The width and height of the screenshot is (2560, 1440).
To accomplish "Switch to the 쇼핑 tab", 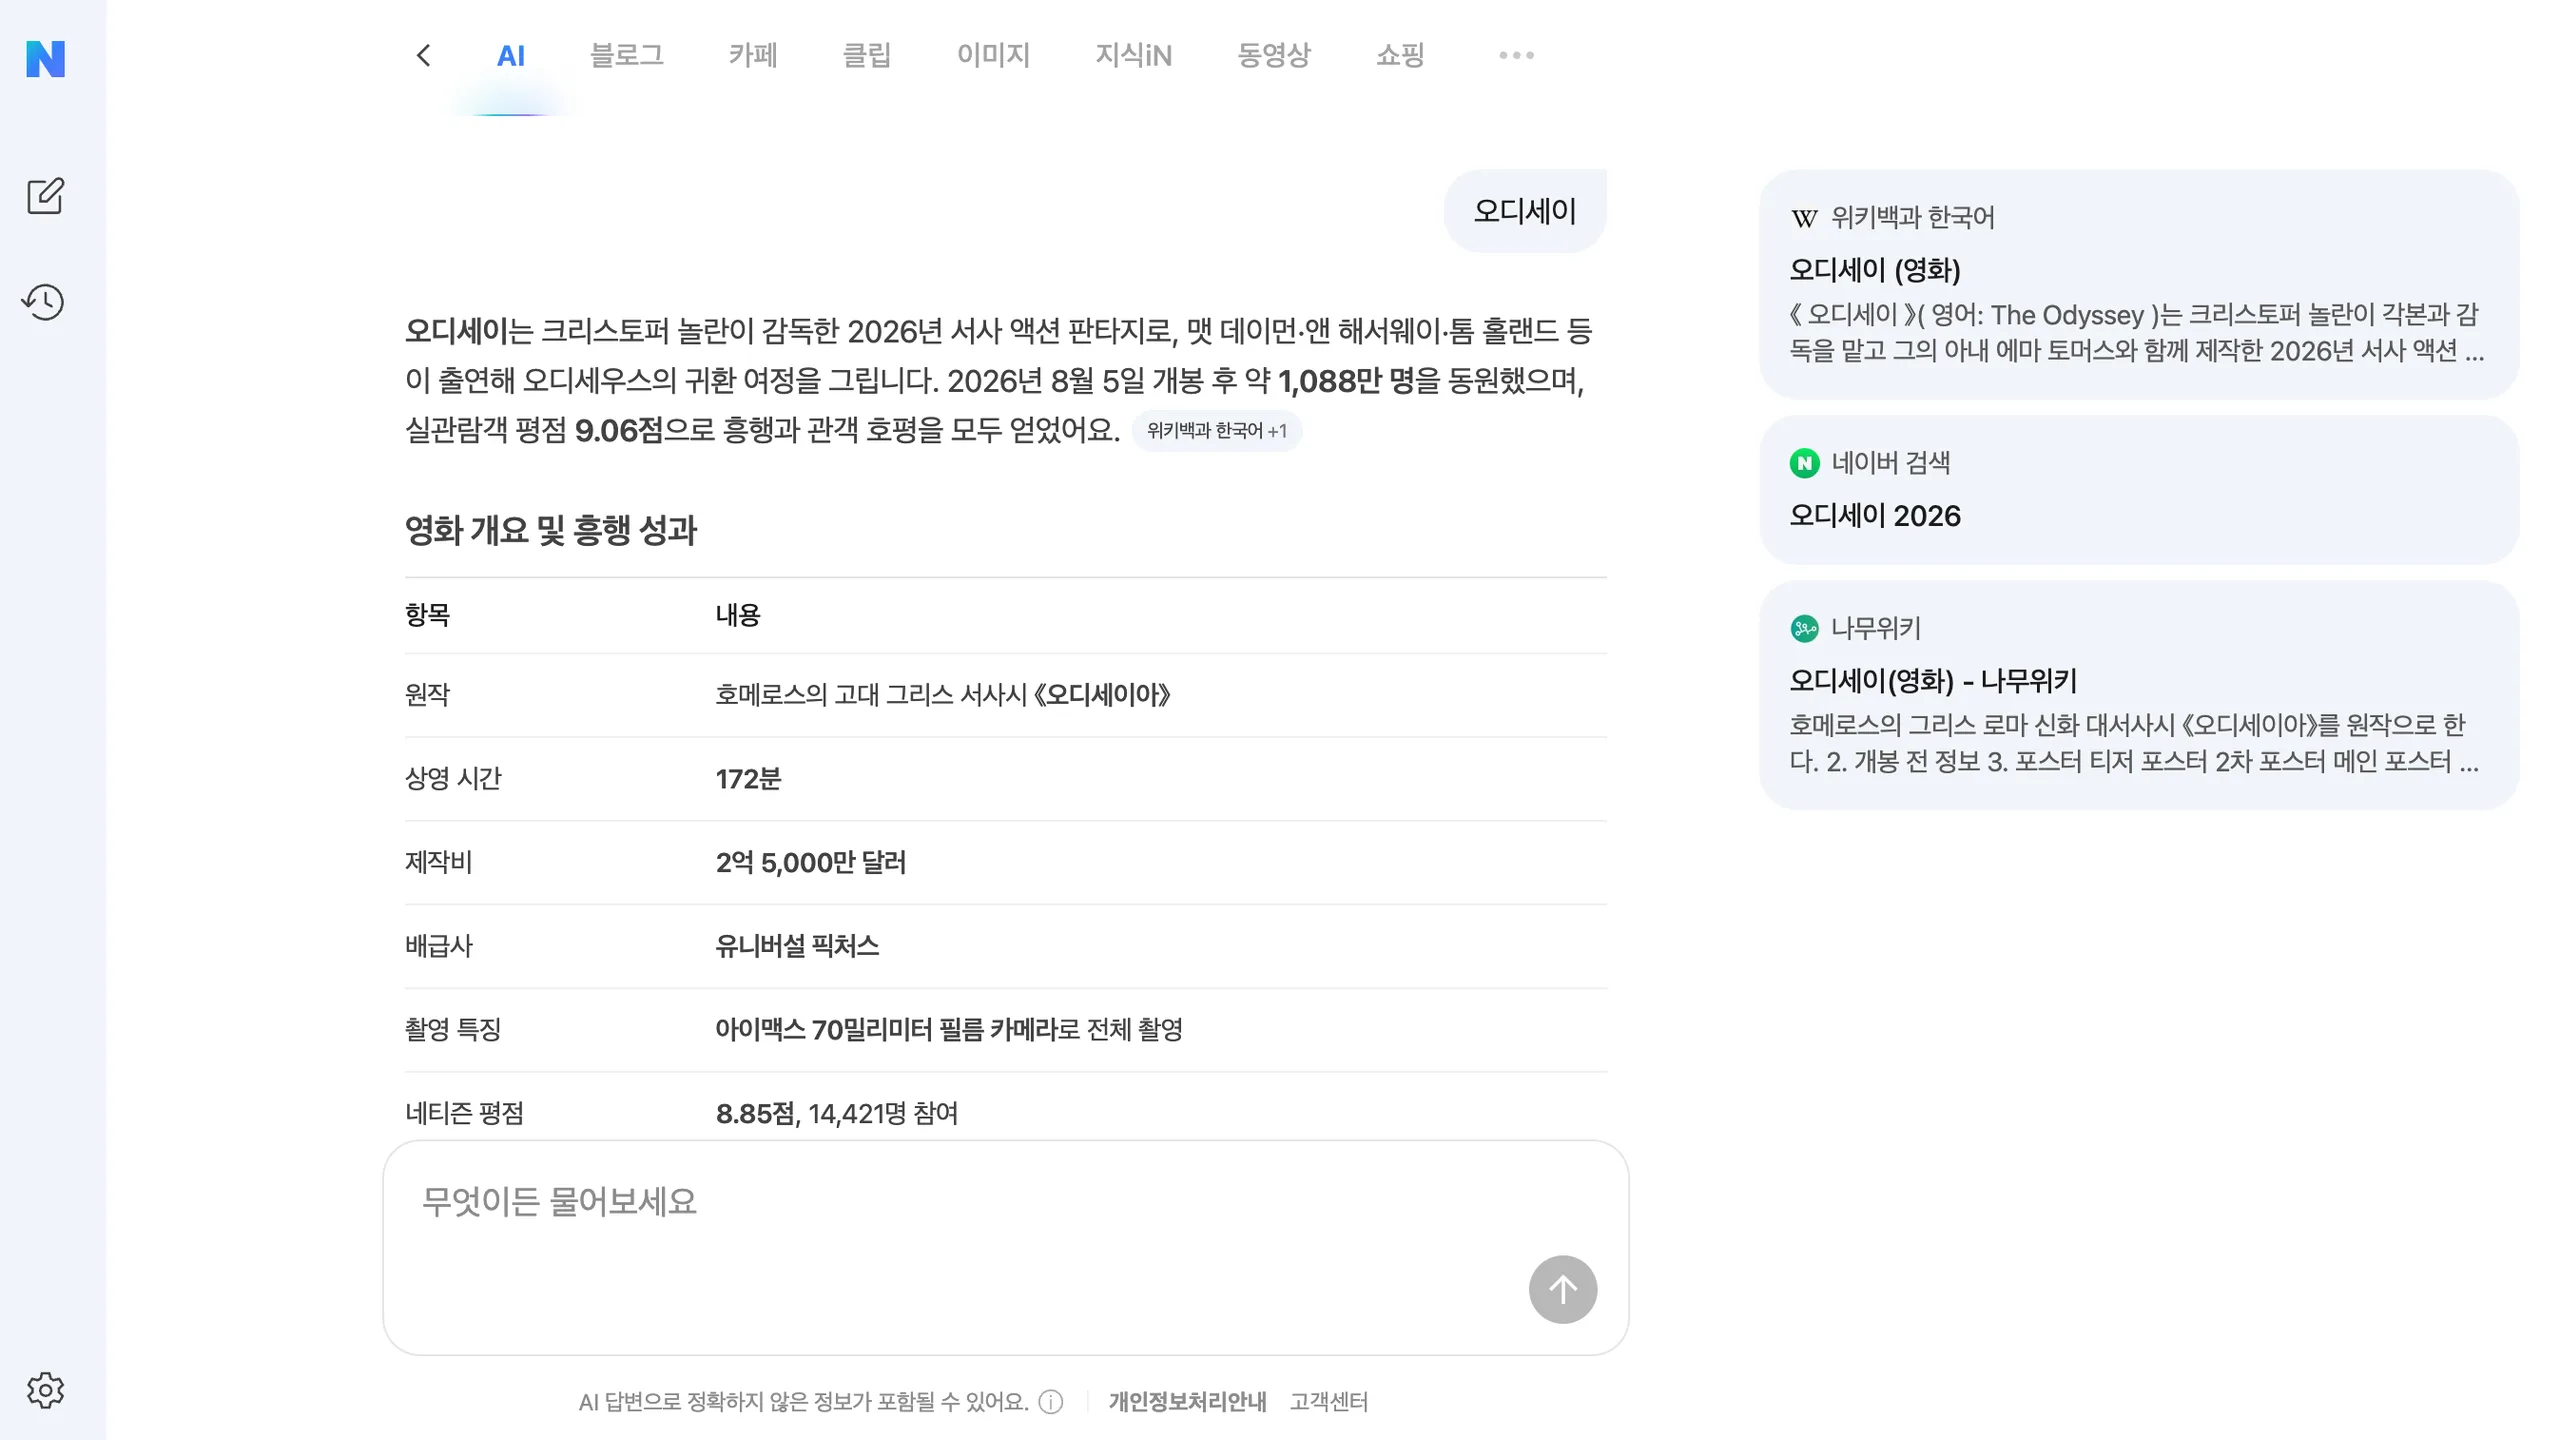I will (x=1400, y=55).
